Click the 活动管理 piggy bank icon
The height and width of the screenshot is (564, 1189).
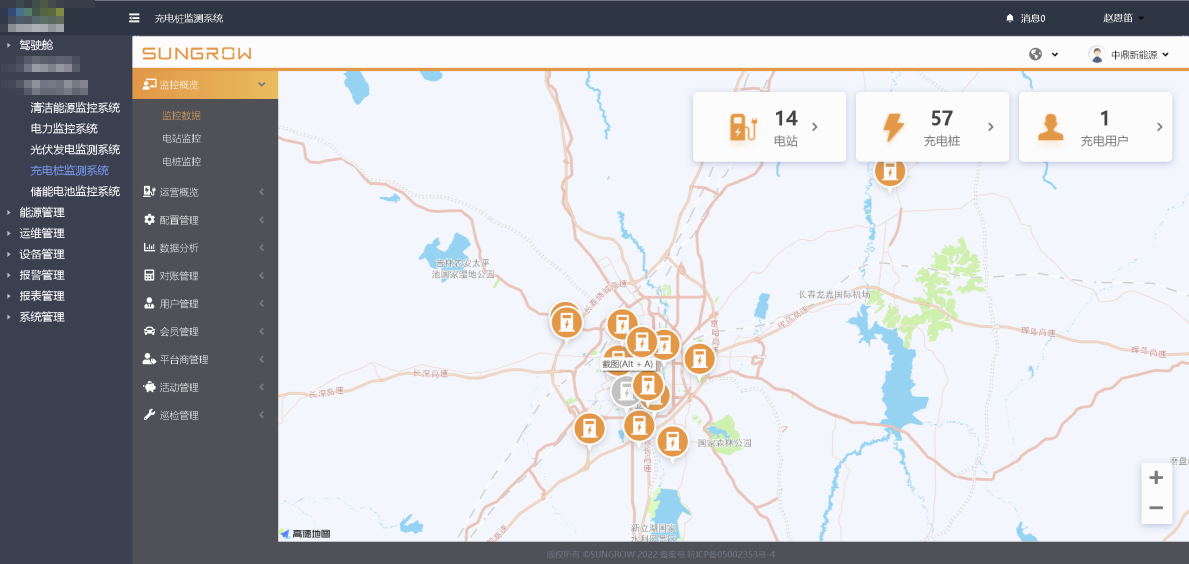click(149, 387)
